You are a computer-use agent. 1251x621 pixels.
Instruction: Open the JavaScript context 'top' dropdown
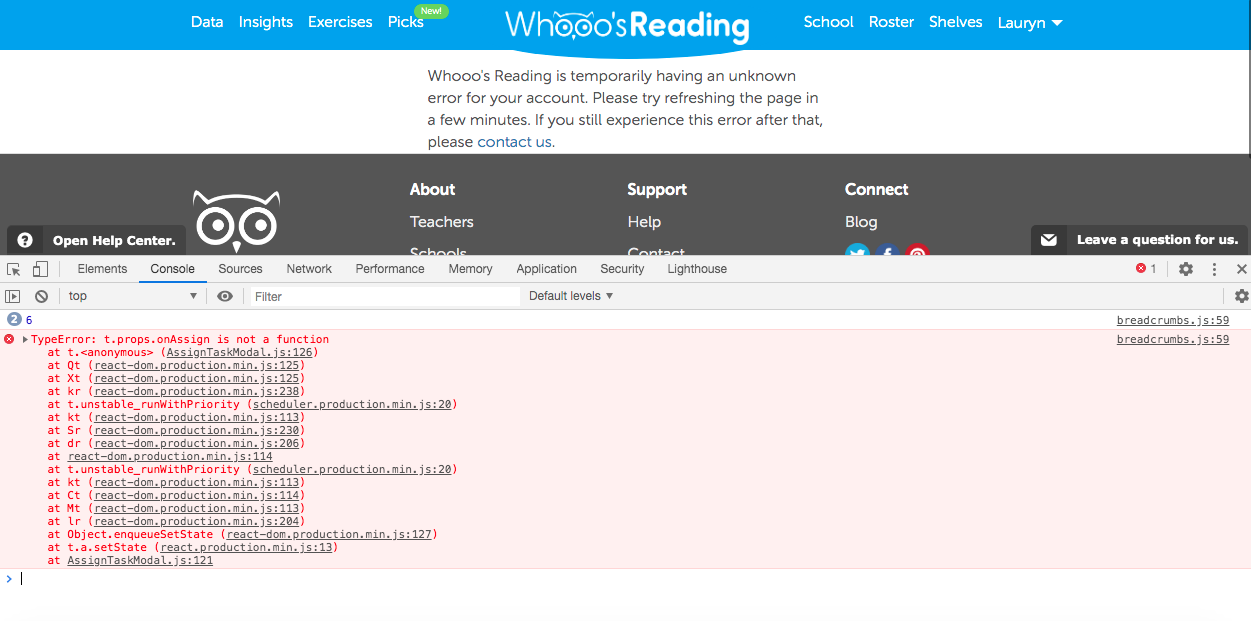[132, 296]
